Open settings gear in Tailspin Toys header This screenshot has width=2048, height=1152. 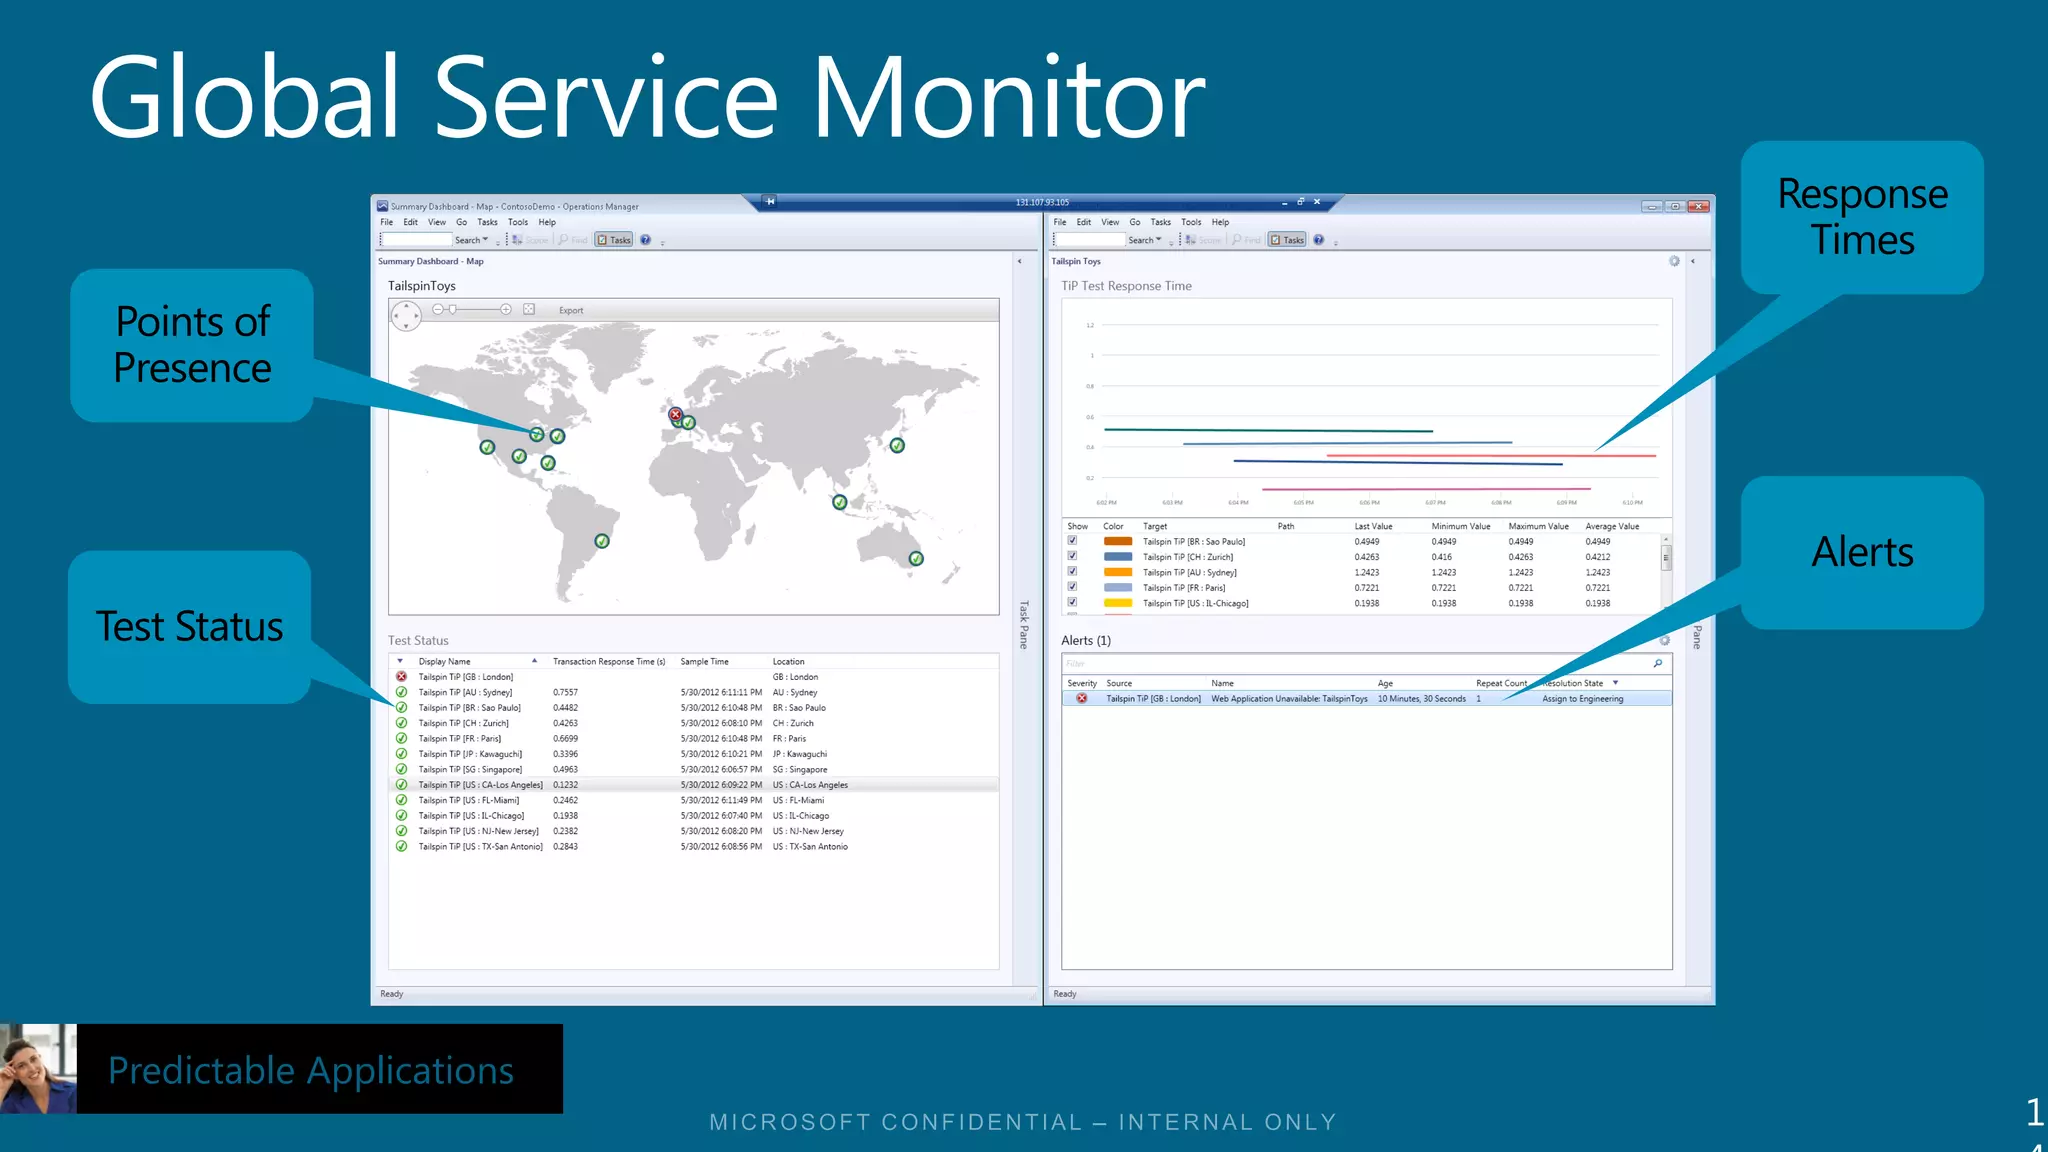click(1674, 261)
